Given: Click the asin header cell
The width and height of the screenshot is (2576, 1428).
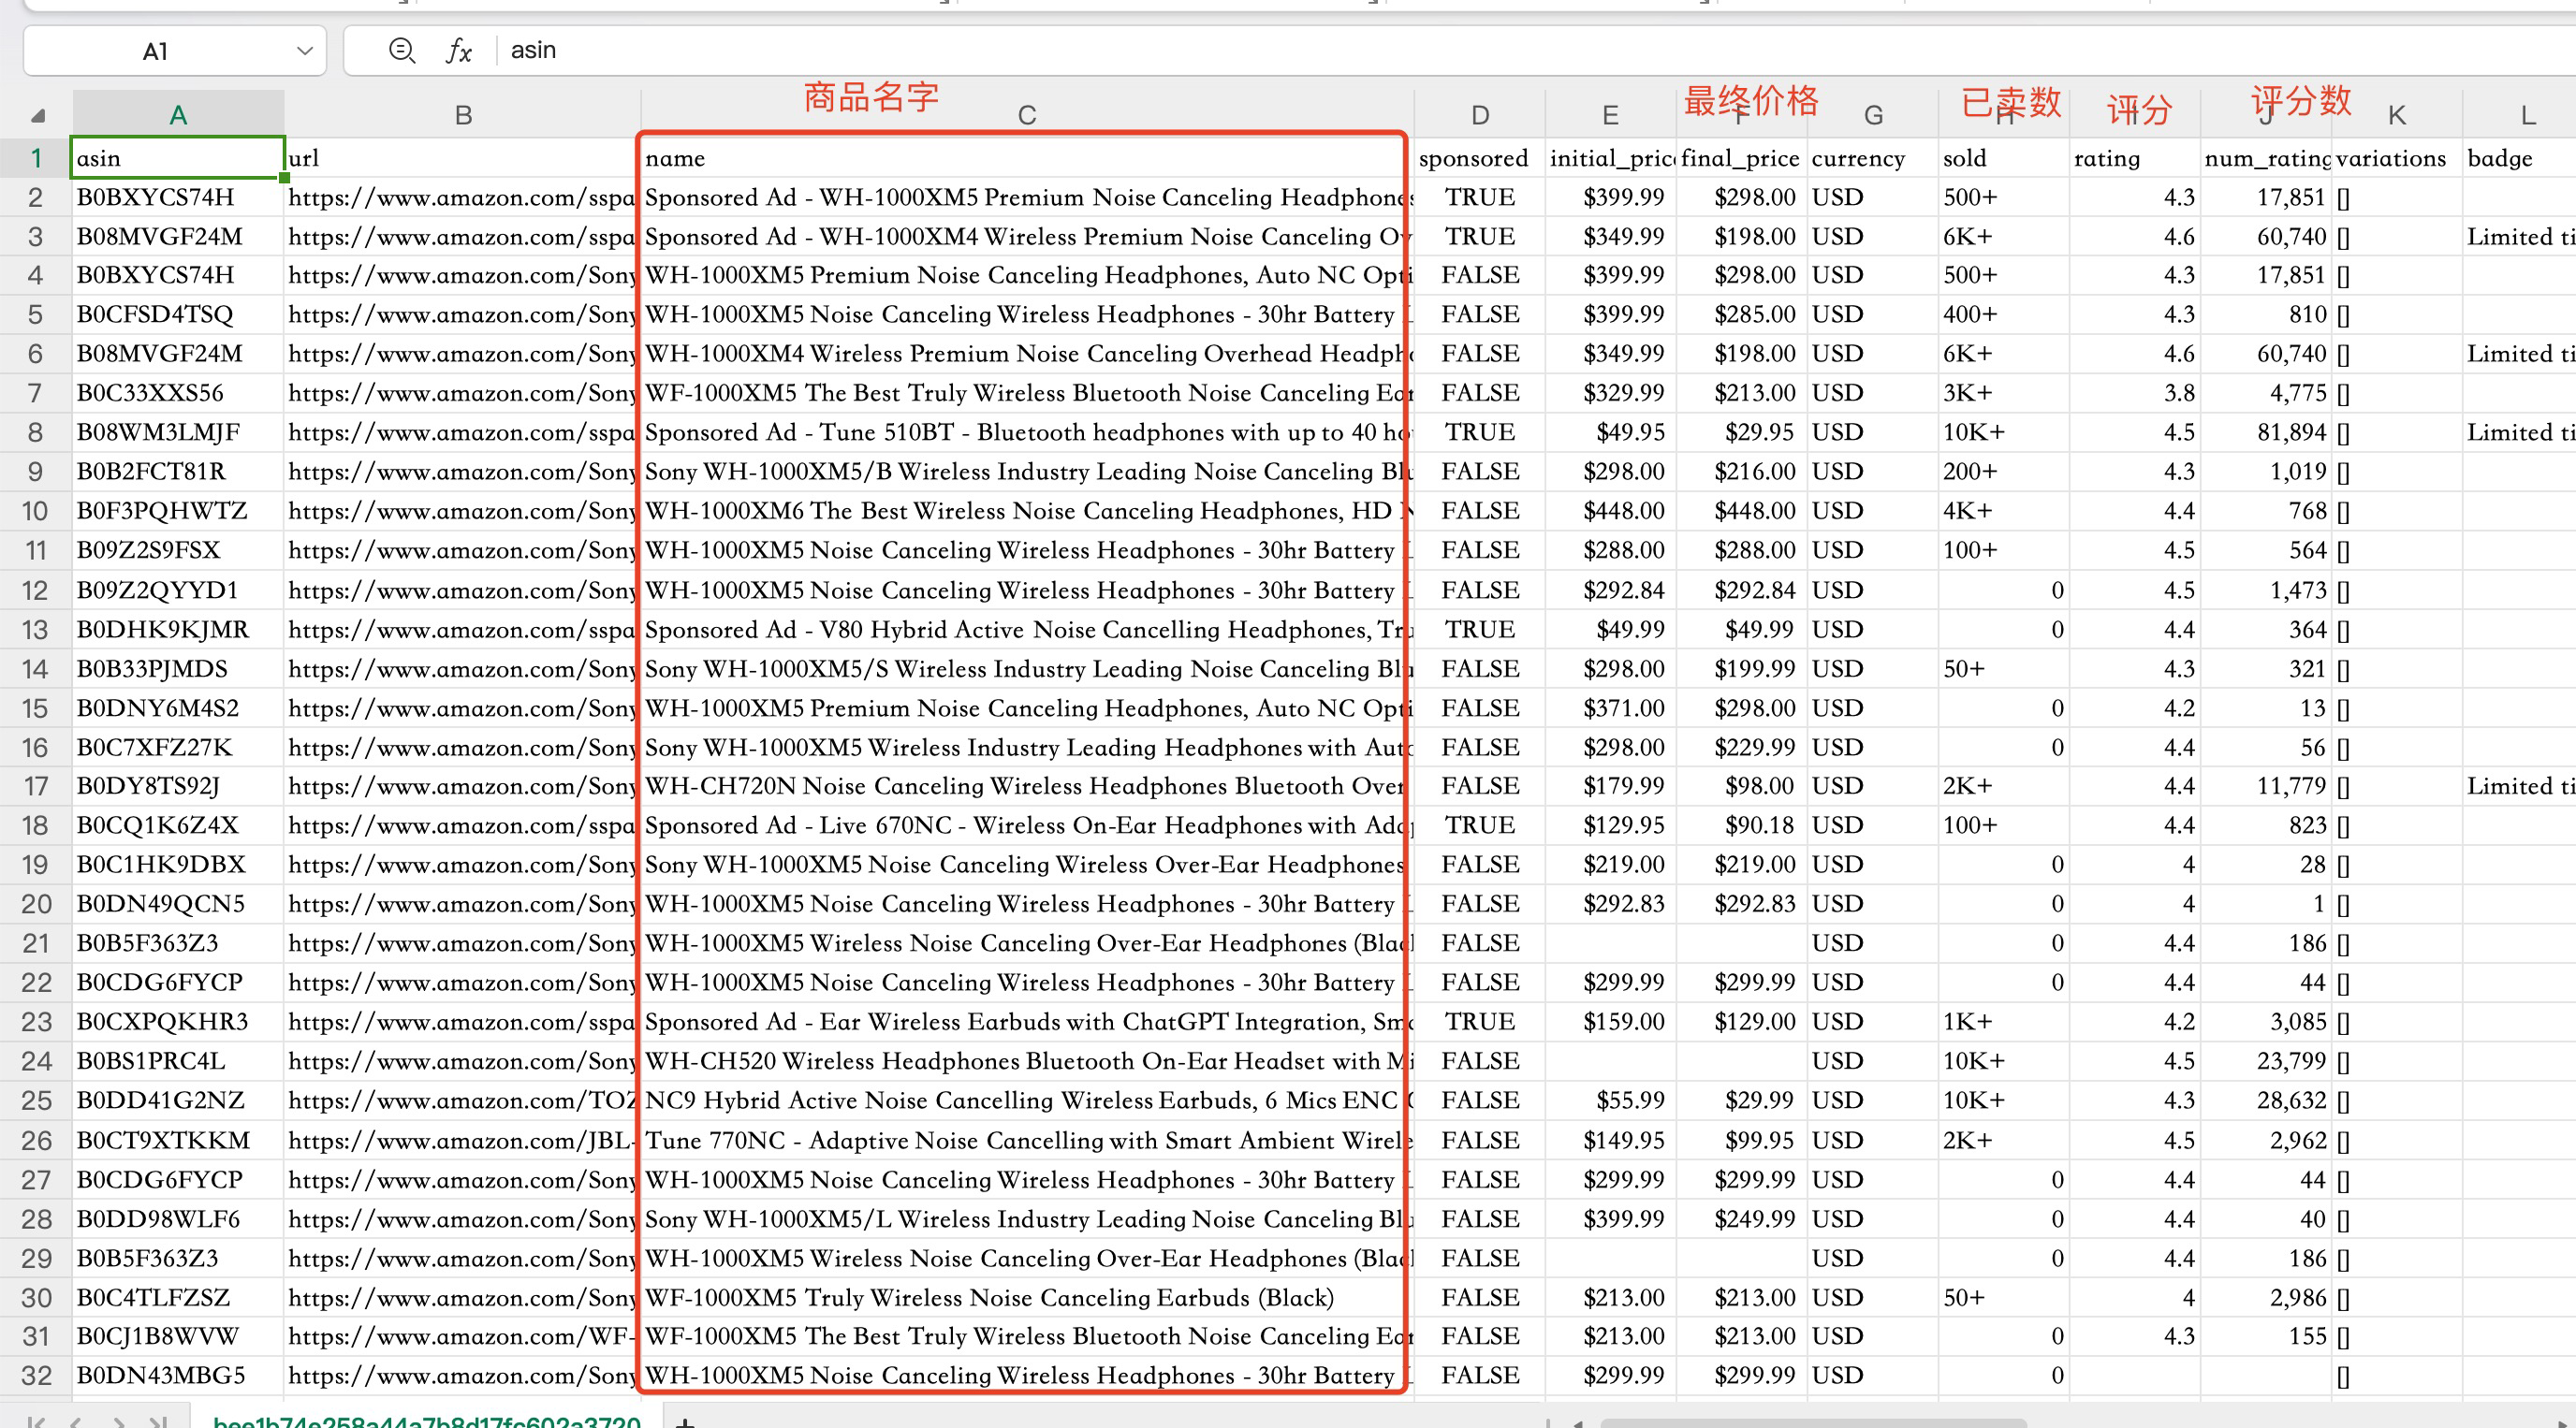Looking at the screenshot, I should click(x=178, y=158).
